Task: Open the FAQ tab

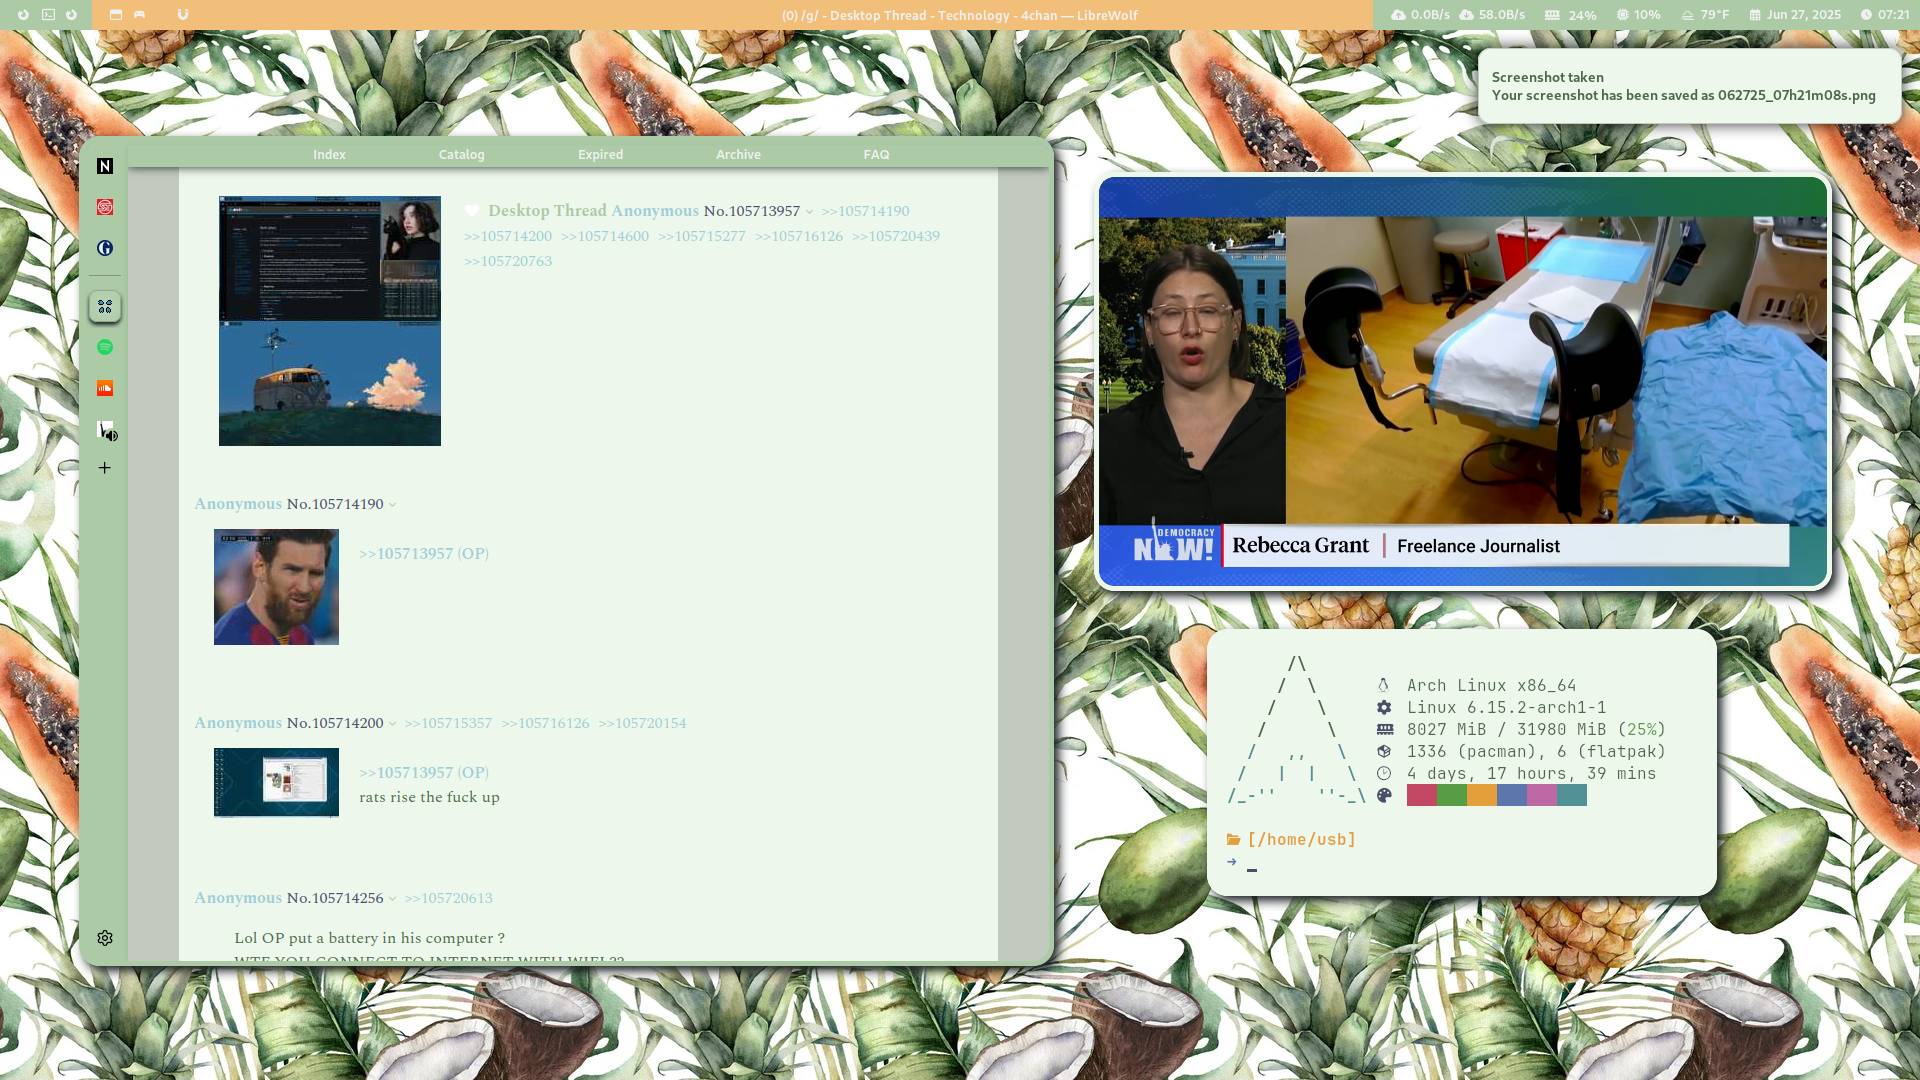Action: point(876,154)
